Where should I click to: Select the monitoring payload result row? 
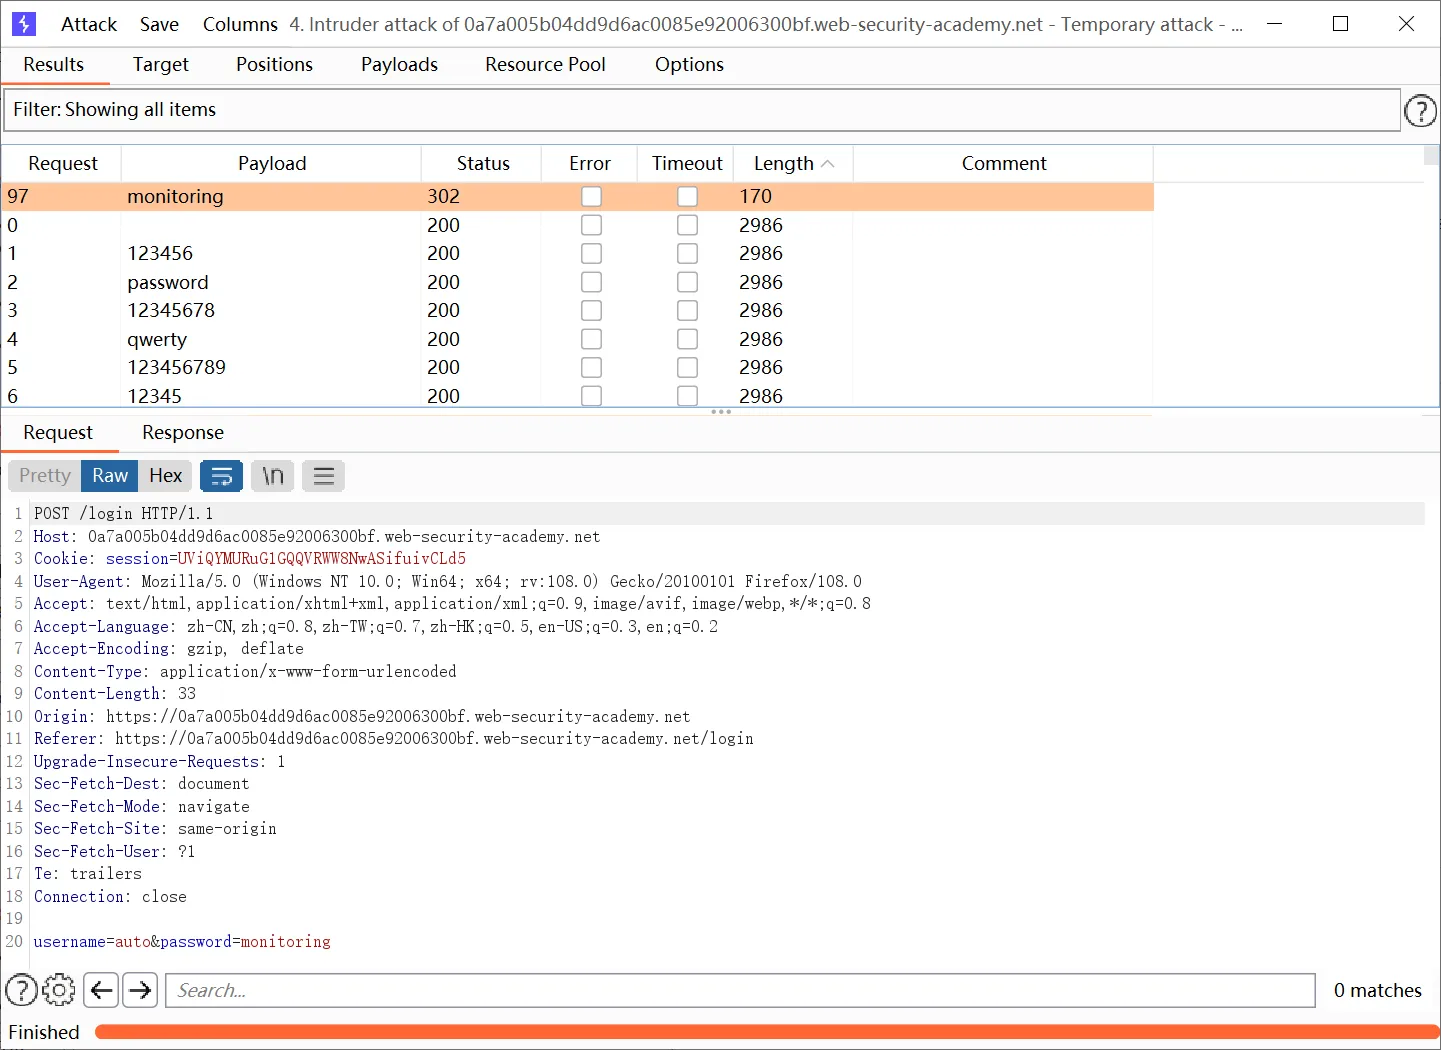point(578,197)
